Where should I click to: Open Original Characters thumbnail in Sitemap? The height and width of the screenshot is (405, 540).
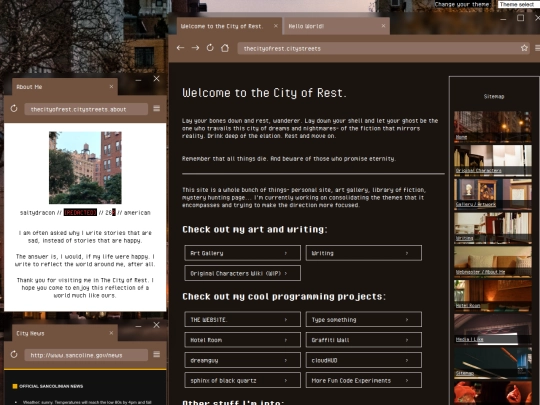(x=492, y=160)
